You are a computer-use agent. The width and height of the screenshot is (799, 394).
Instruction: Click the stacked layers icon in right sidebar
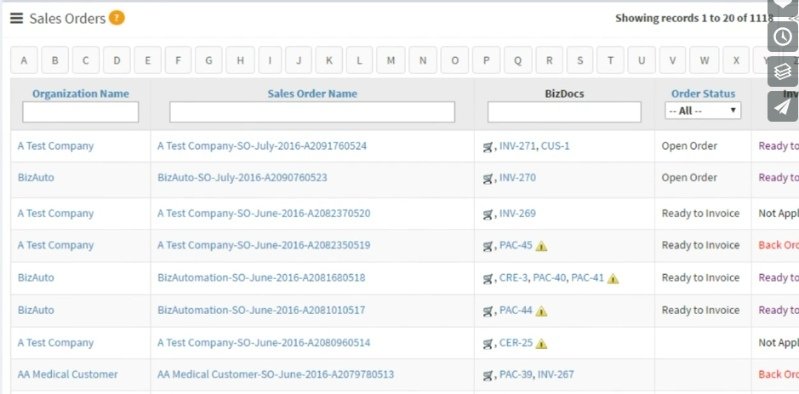click(783, 71)
